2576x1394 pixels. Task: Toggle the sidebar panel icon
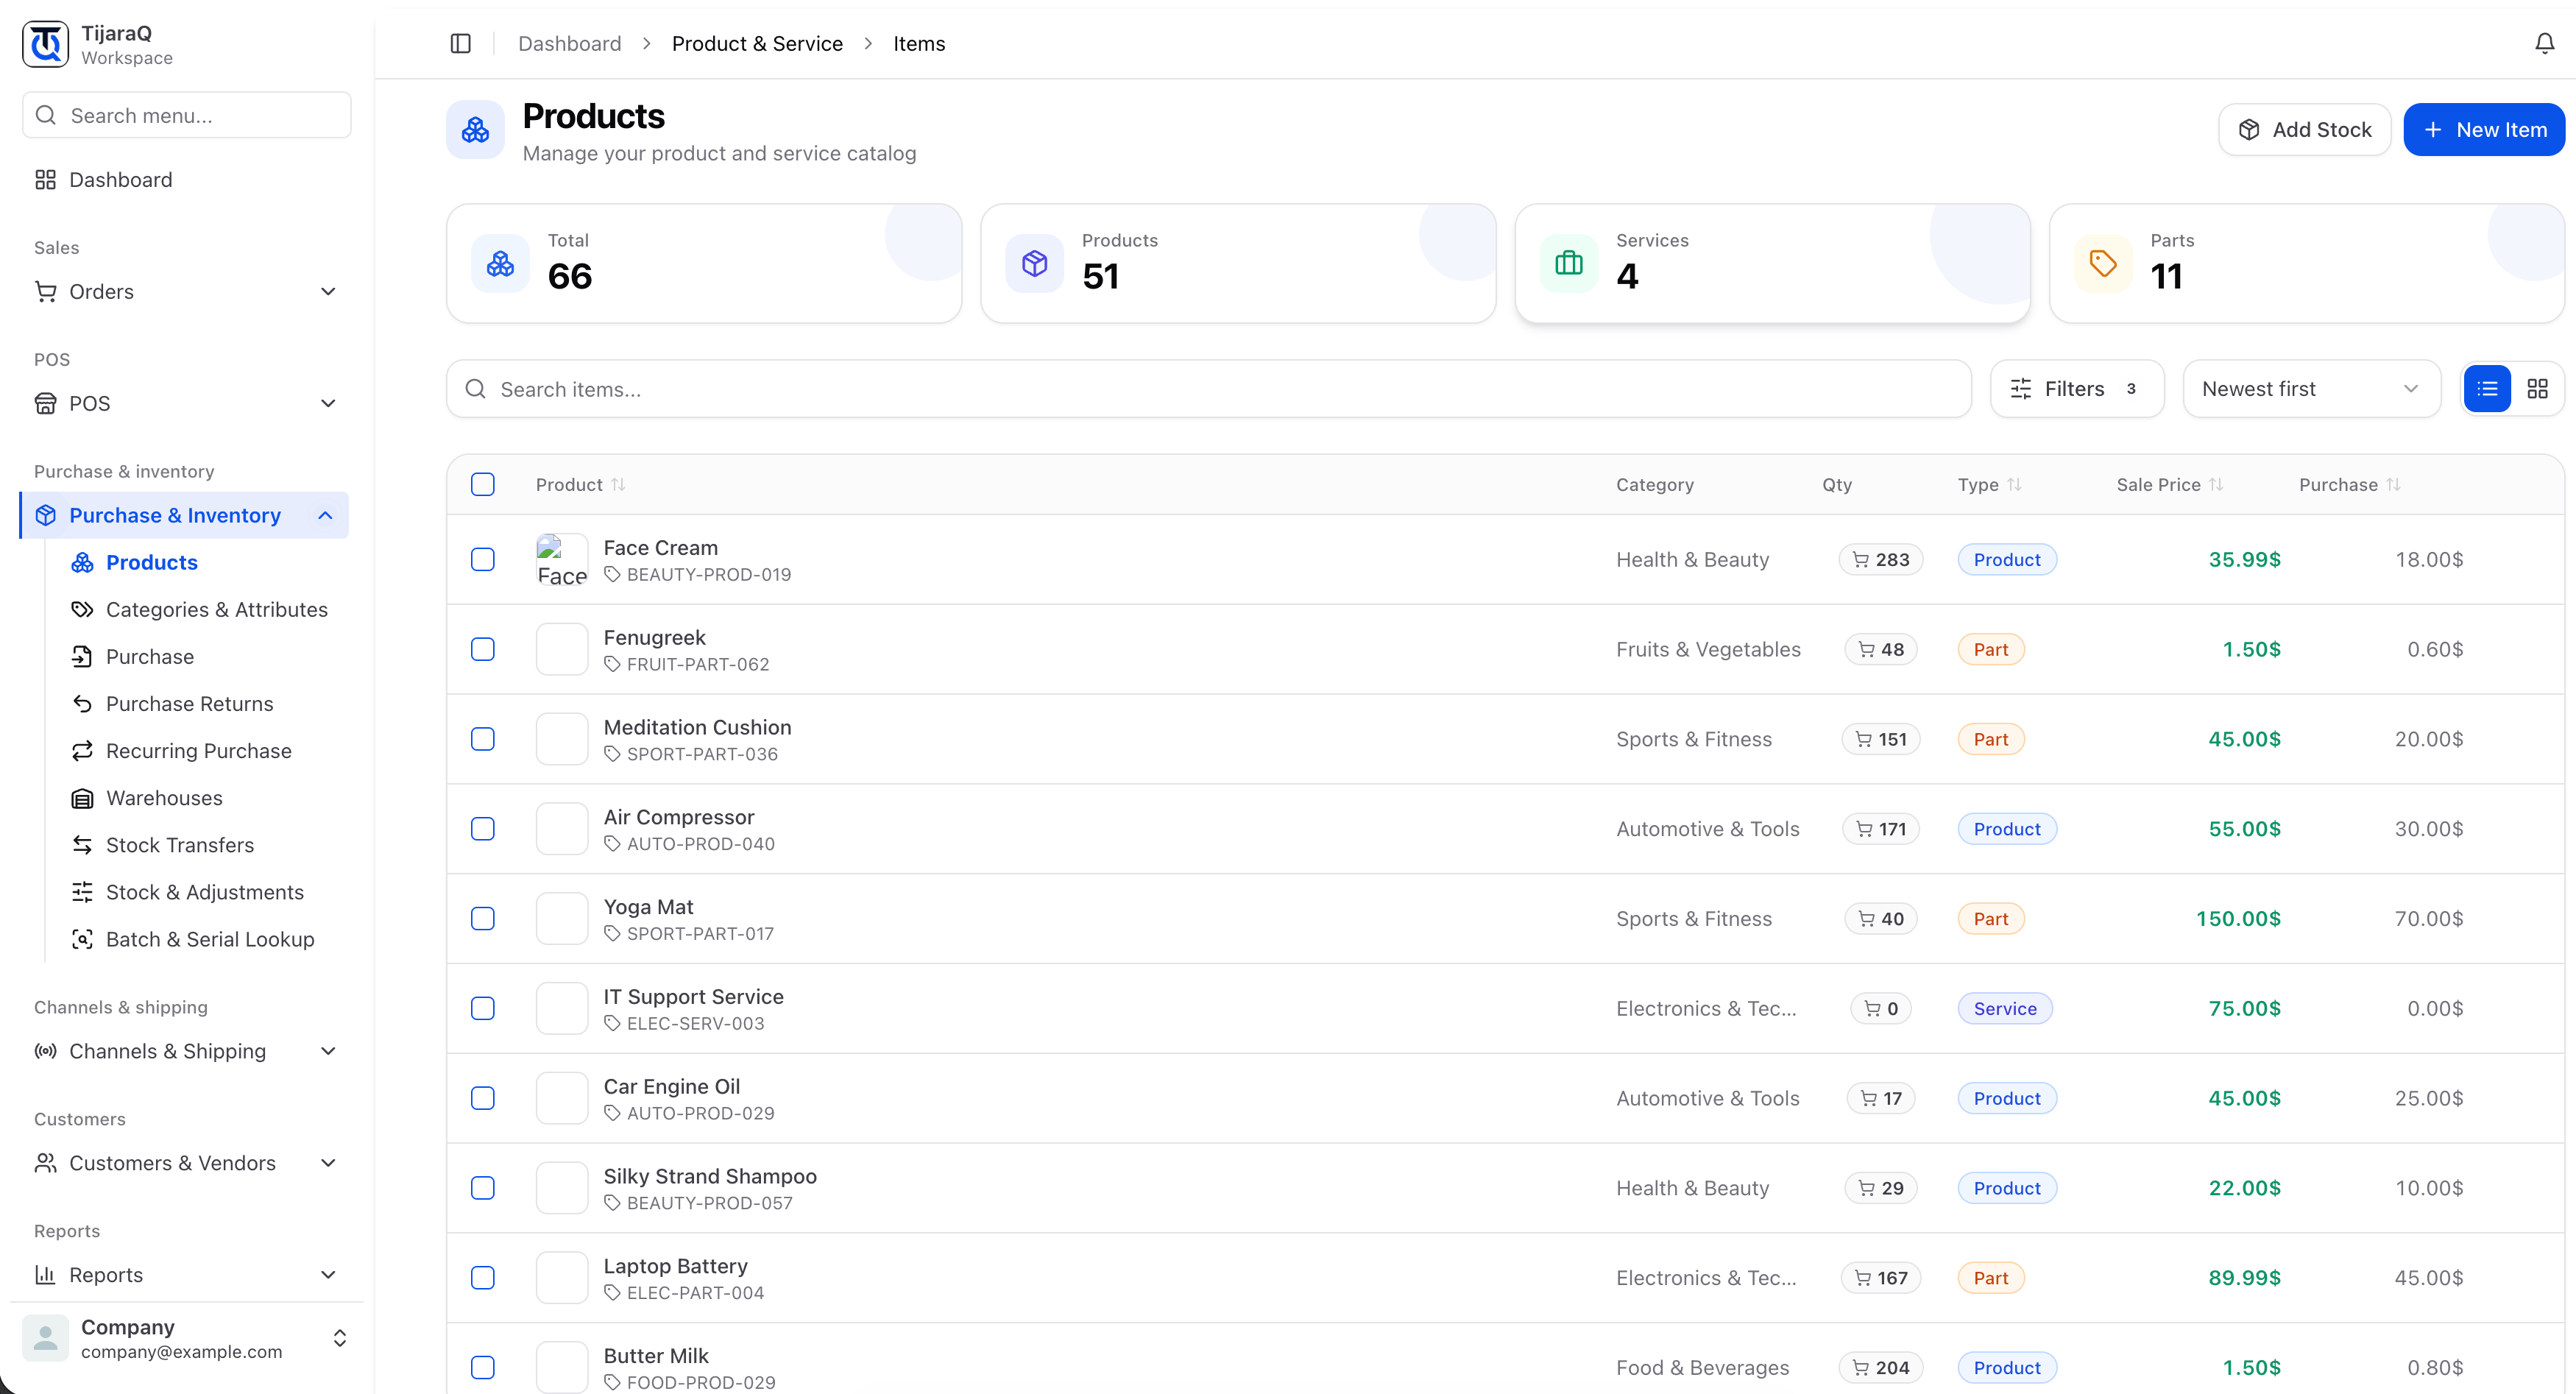pyautogui.click(x=460, y=44)
